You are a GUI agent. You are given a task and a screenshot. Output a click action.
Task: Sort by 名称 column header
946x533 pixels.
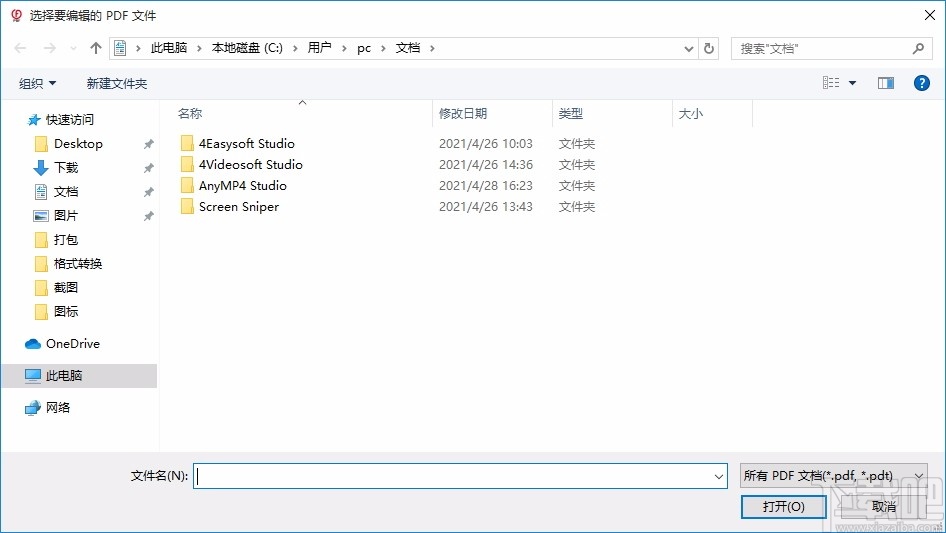point(190,113)
